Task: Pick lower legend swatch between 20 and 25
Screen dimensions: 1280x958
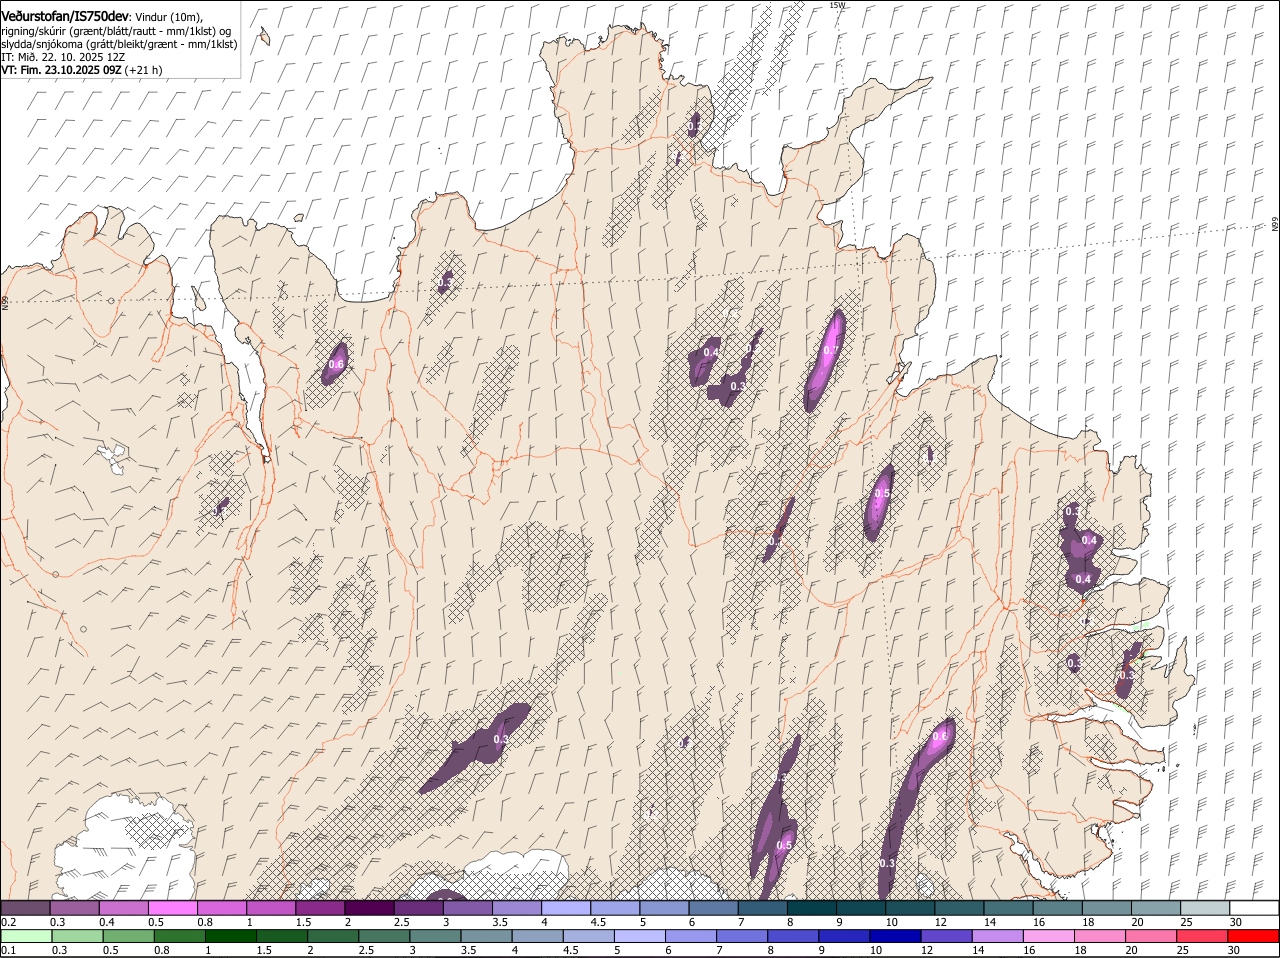Action: tap(1149, 936)
